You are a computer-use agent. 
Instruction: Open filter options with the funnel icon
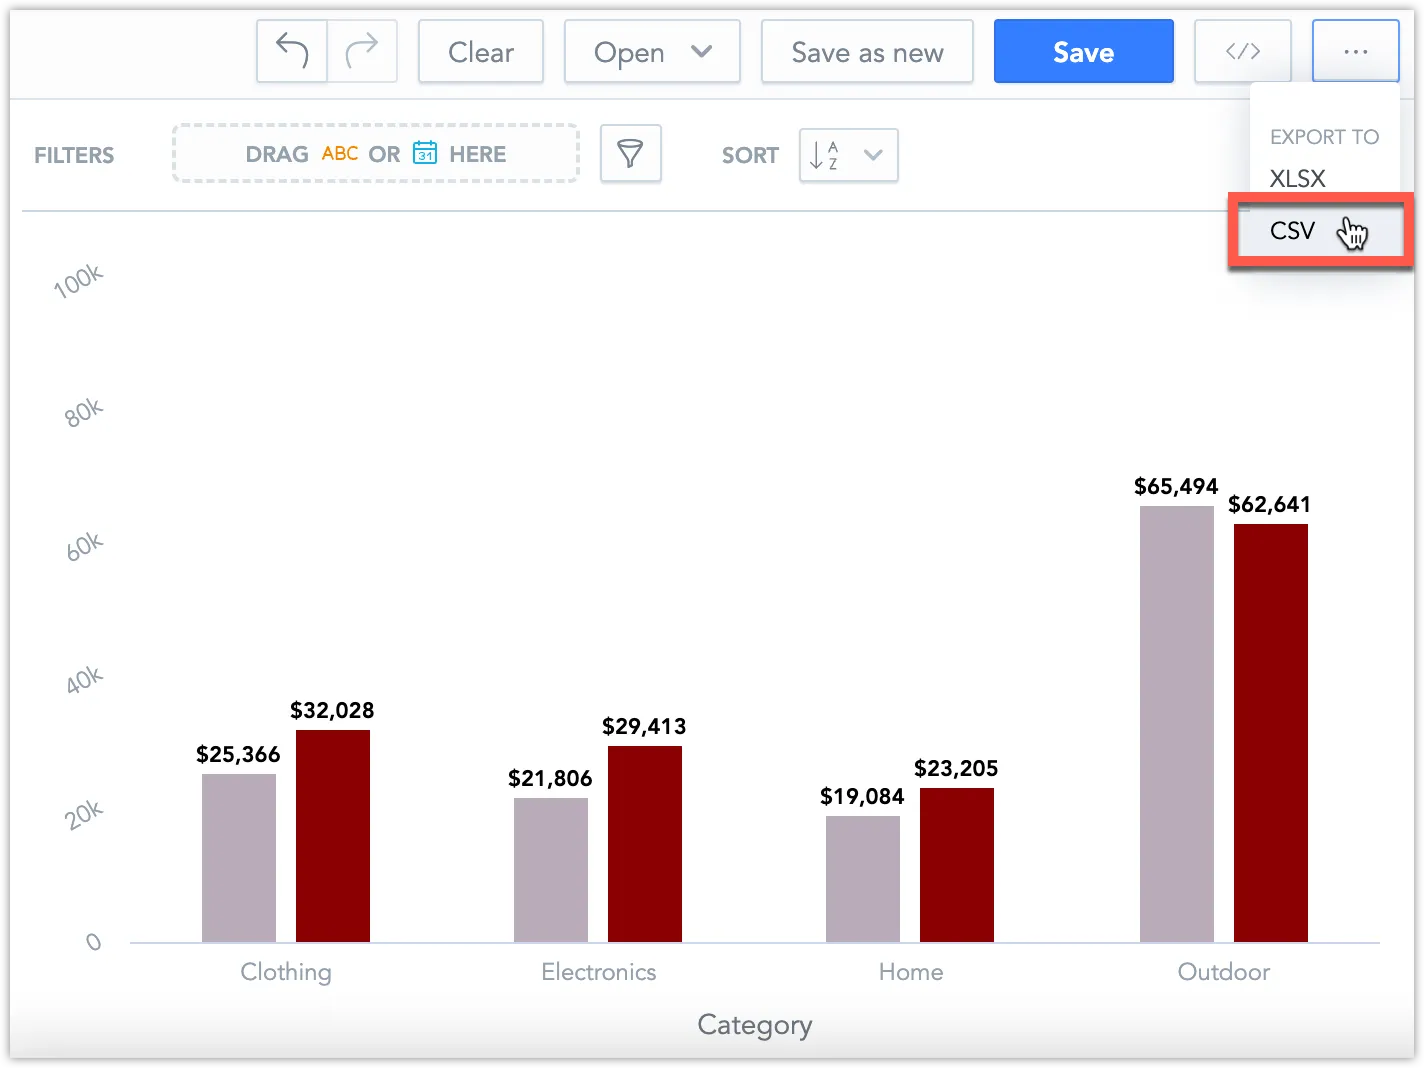click(630, 153)
